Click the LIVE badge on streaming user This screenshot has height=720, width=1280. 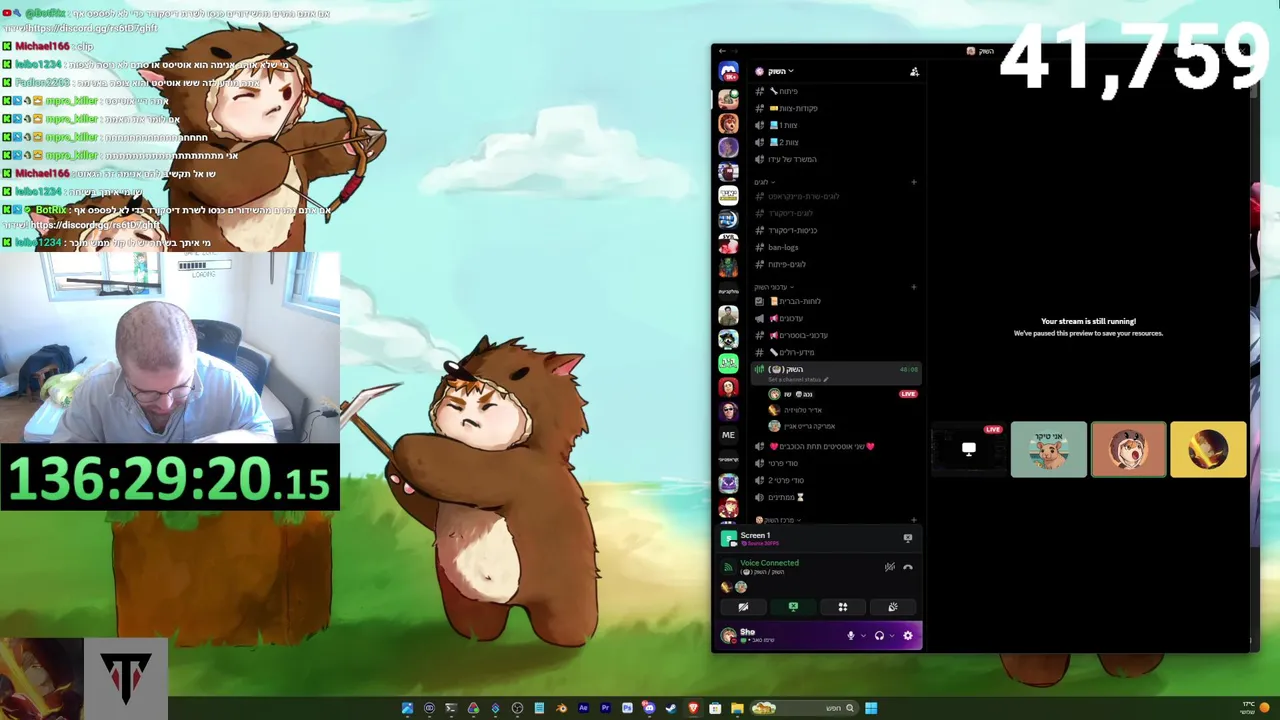(x=908, y=394)
